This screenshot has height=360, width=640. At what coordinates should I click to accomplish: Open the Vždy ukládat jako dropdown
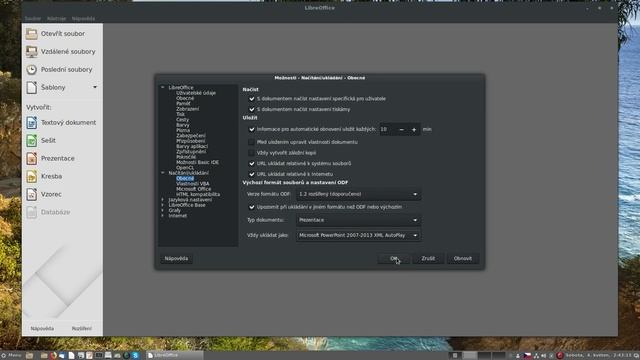[358, 236]
